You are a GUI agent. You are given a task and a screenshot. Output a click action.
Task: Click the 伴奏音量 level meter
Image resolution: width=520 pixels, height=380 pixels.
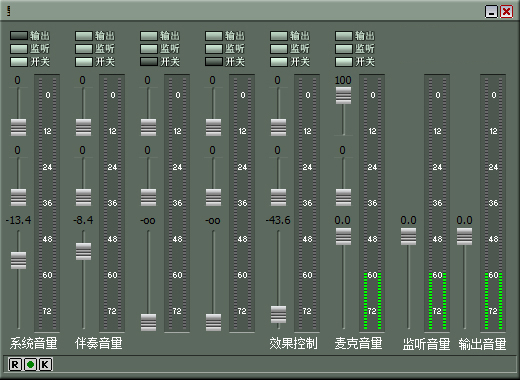coord(112,203)
